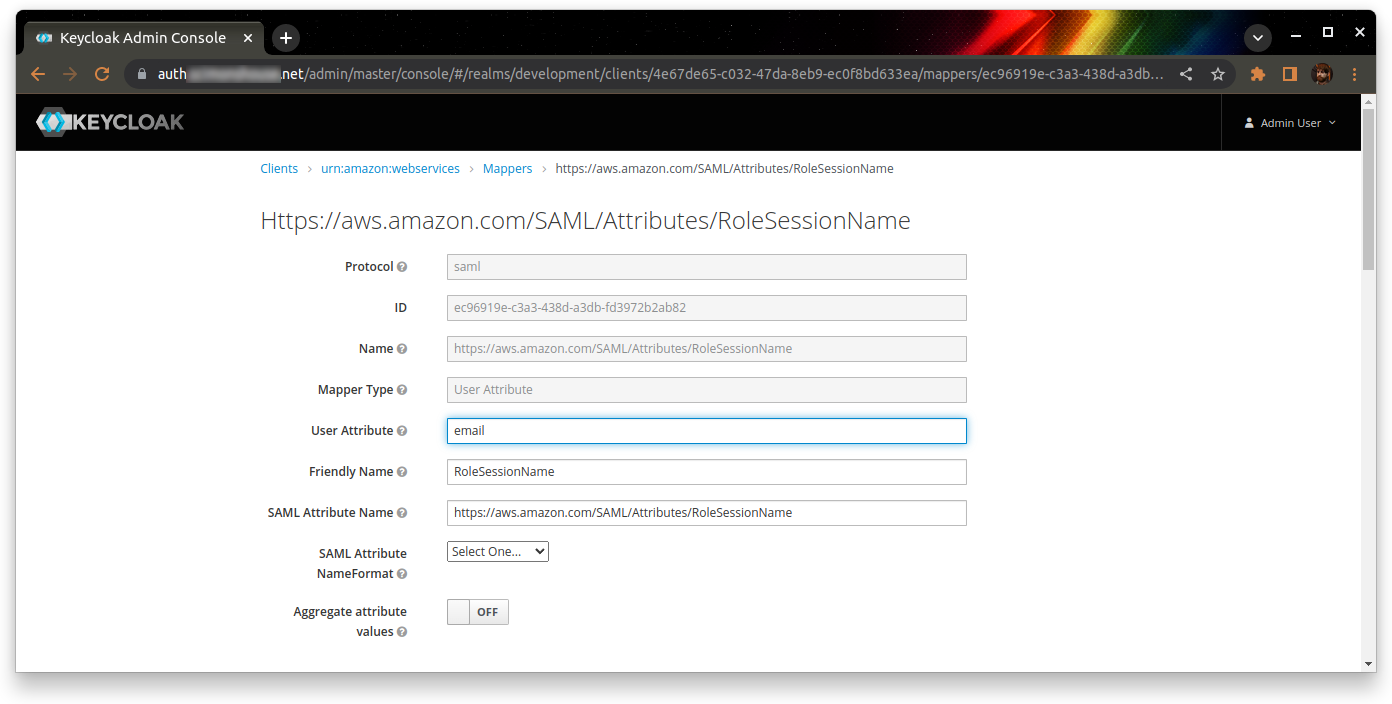
Task: Edit the Friendly Name field
Action: pyautogui.click(x=707, y=472)
